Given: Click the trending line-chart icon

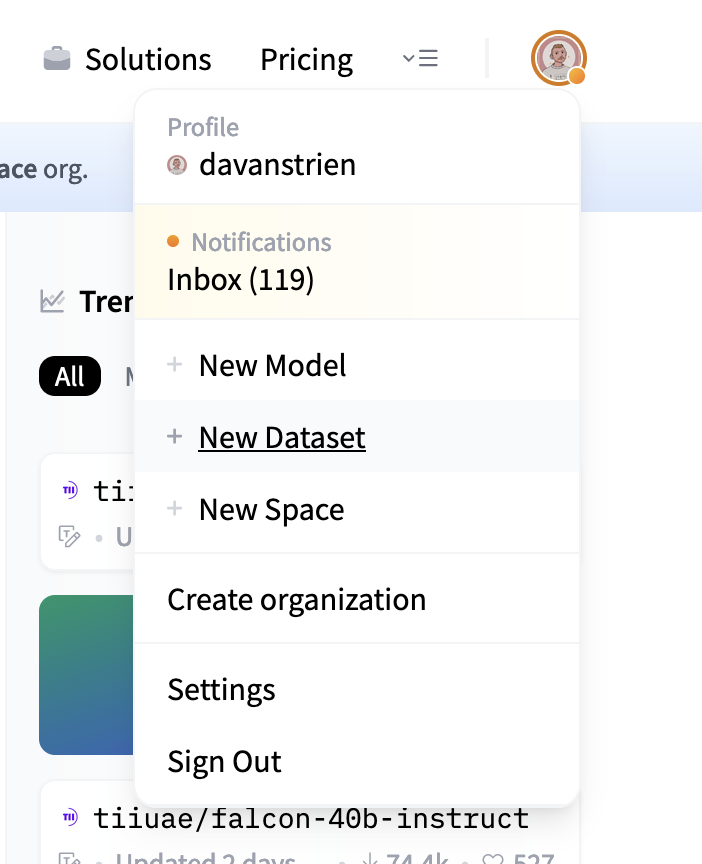Looking at the screenshot, I should click(53, 301).
